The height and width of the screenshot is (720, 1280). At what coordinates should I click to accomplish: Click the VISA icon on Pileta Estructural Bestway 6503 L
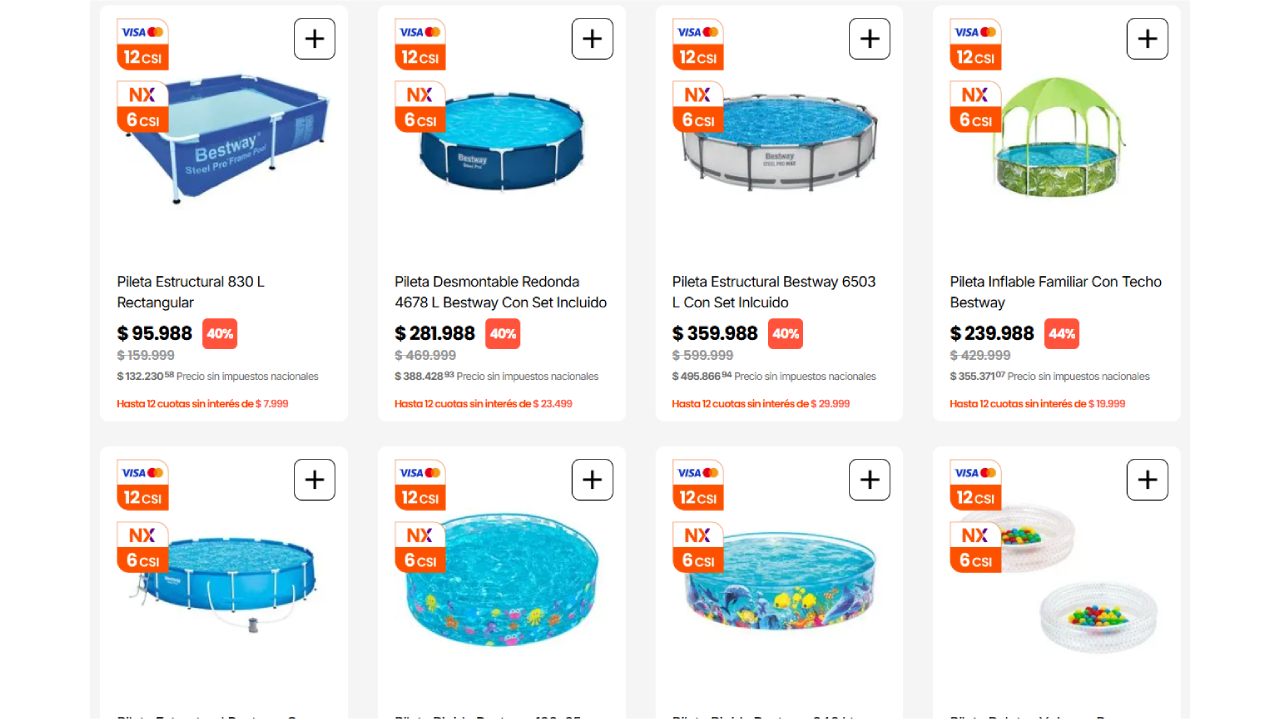pyautogui.click(x=688, y=33)
